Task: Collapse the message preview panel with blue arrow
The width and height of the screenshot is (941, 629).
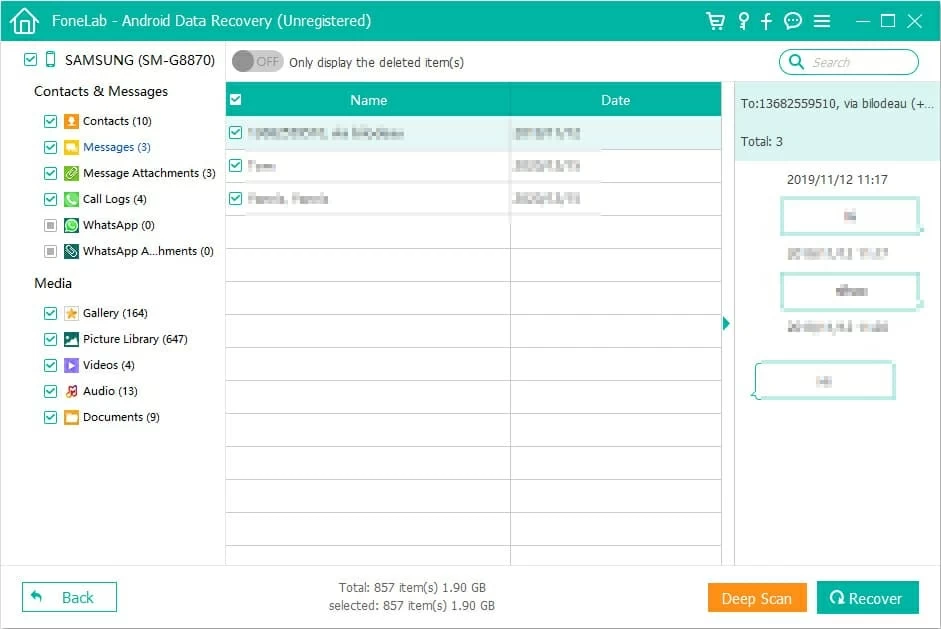Action: (726, 324)
